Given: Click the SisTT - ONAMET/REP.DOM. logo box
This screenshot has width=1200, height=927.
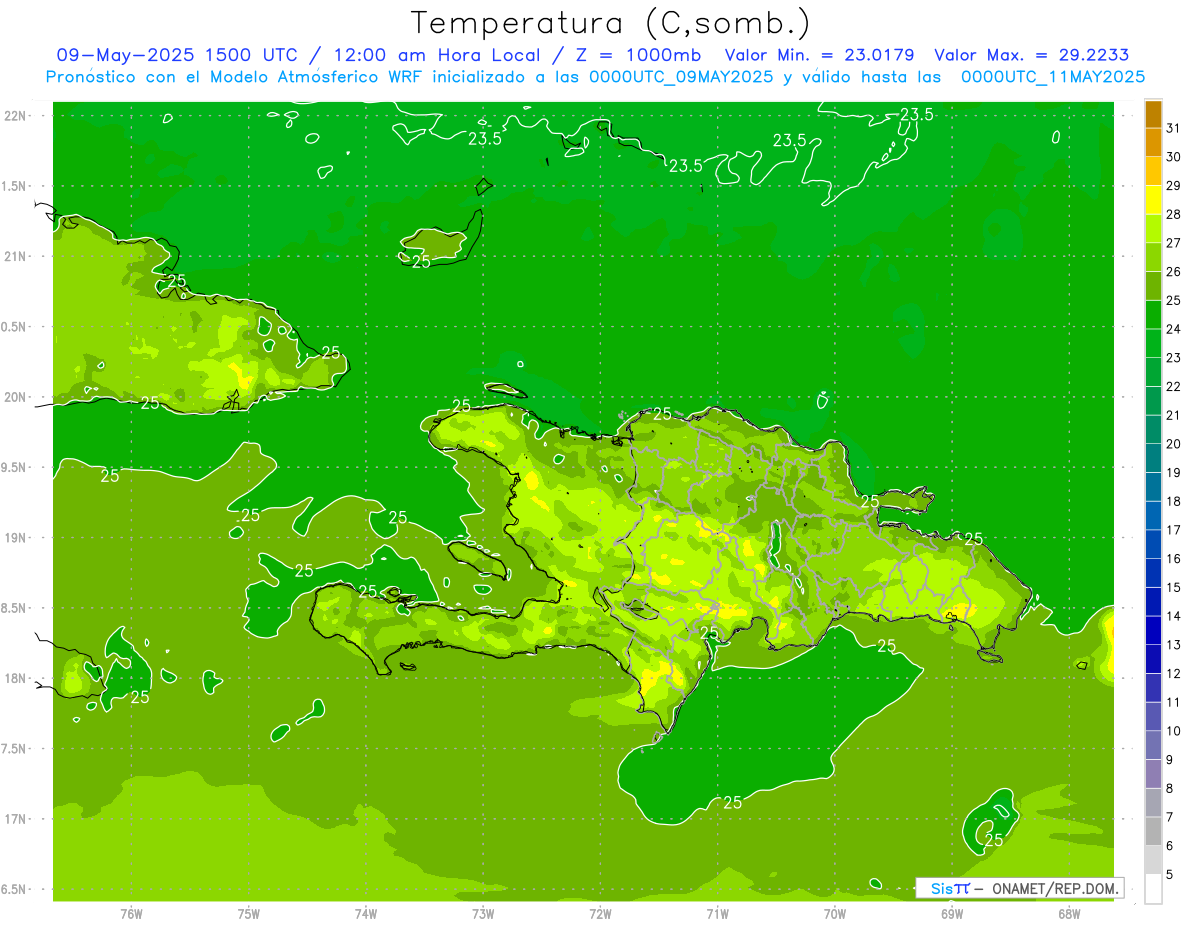Looking at the screenshot, I should pos(1019,888).
